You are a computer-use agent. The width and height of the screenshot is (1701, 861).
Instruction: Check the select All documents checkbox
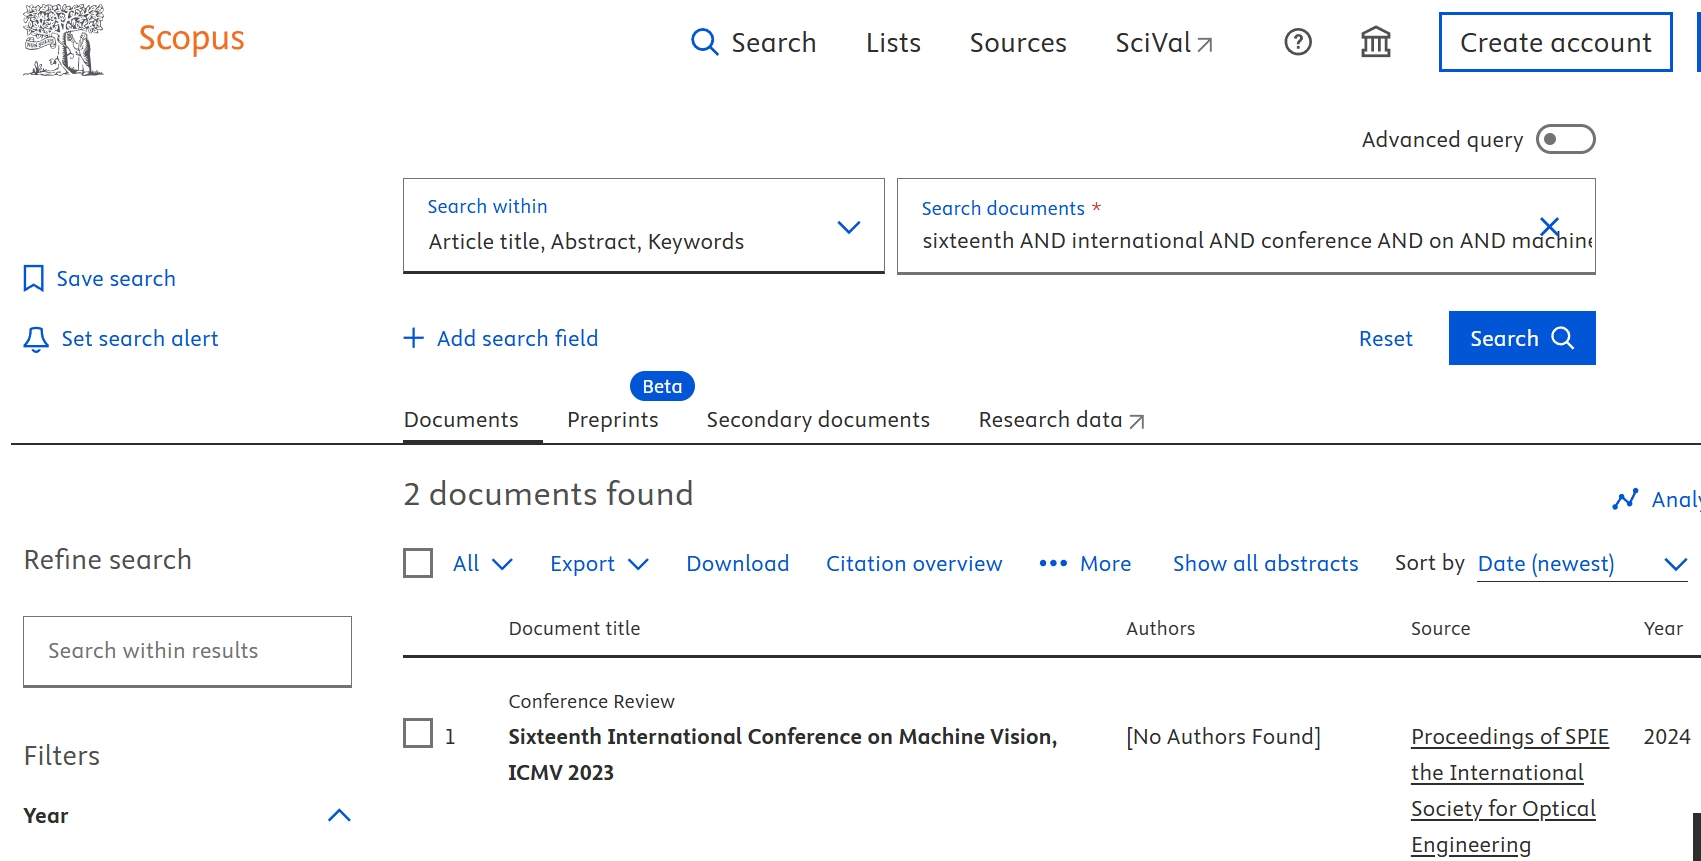point(418,563)
